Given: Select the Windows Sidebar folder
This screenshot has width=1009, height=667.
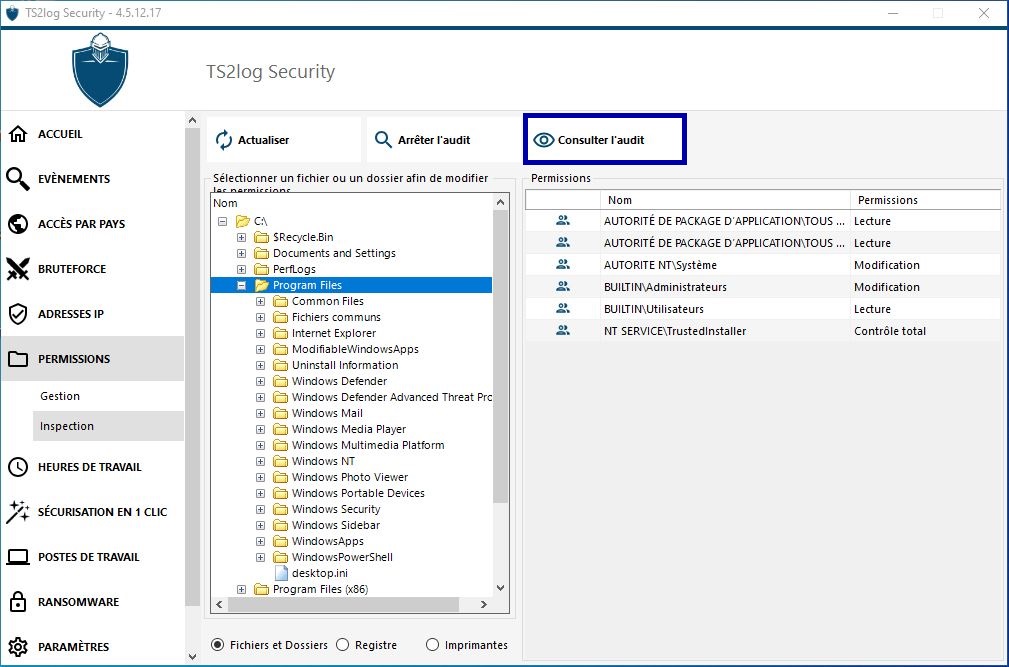Looking at the screenshot, I should (x=336, y=525).
